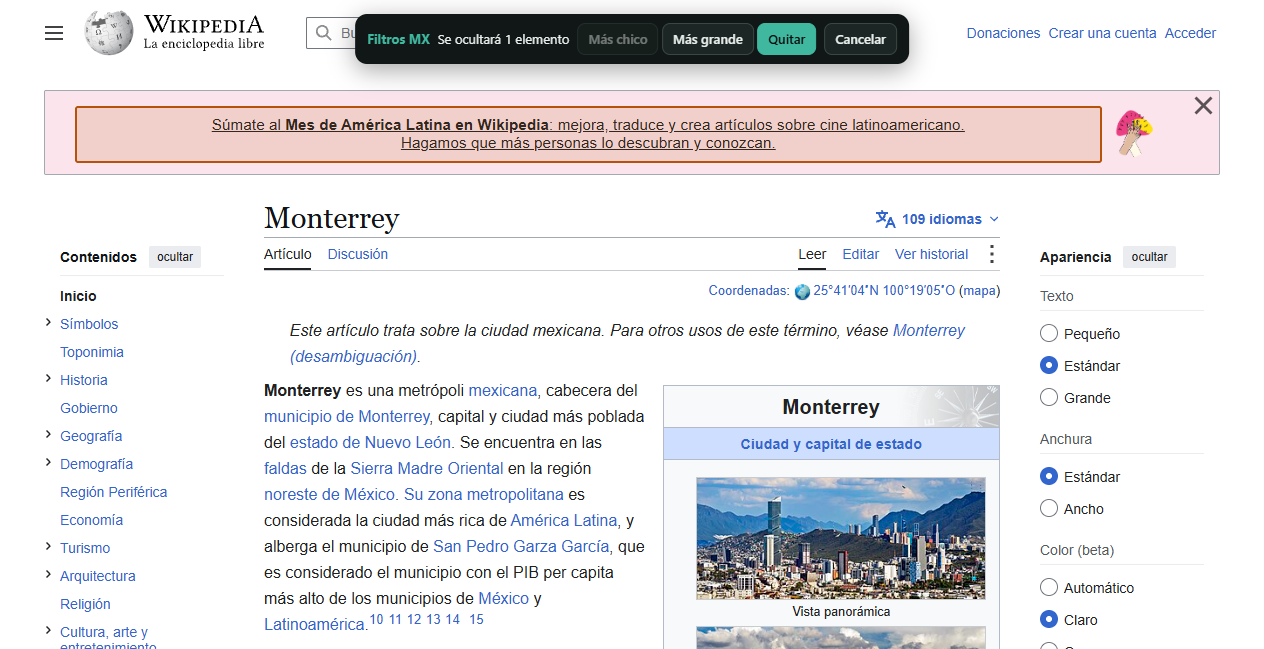Click the coordinates globe icon
The image size is (1264, 649).
pyautogui.click(x=802, y=292)
